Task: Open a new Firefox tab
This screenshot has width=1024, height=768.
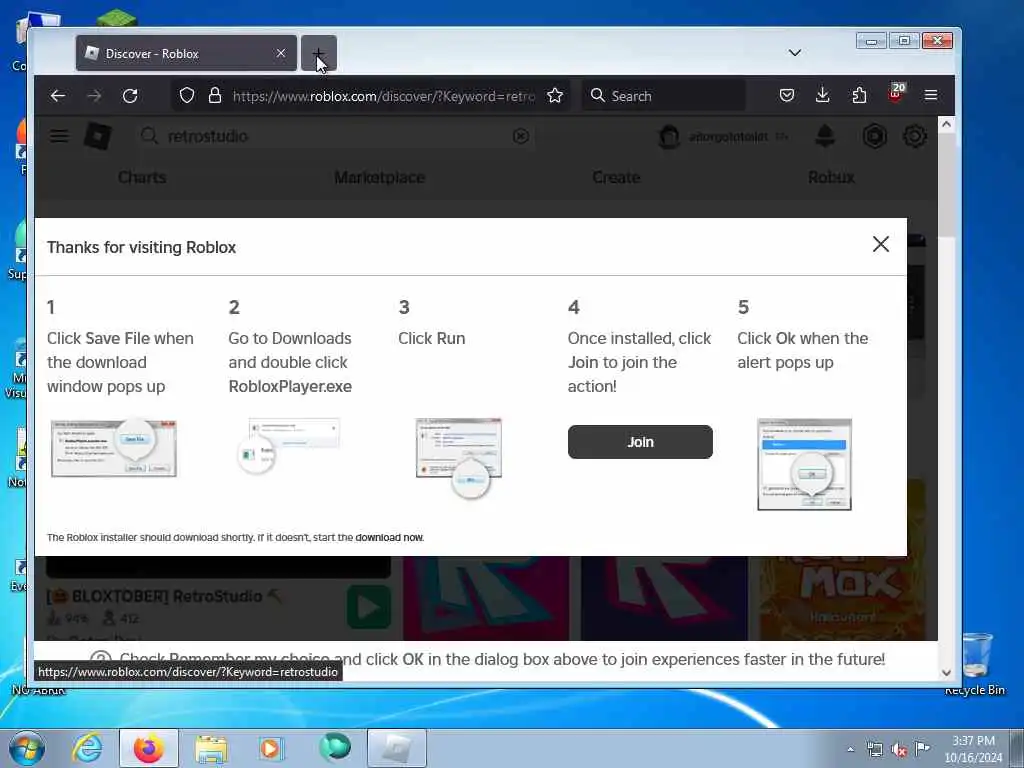Action: 318,54
